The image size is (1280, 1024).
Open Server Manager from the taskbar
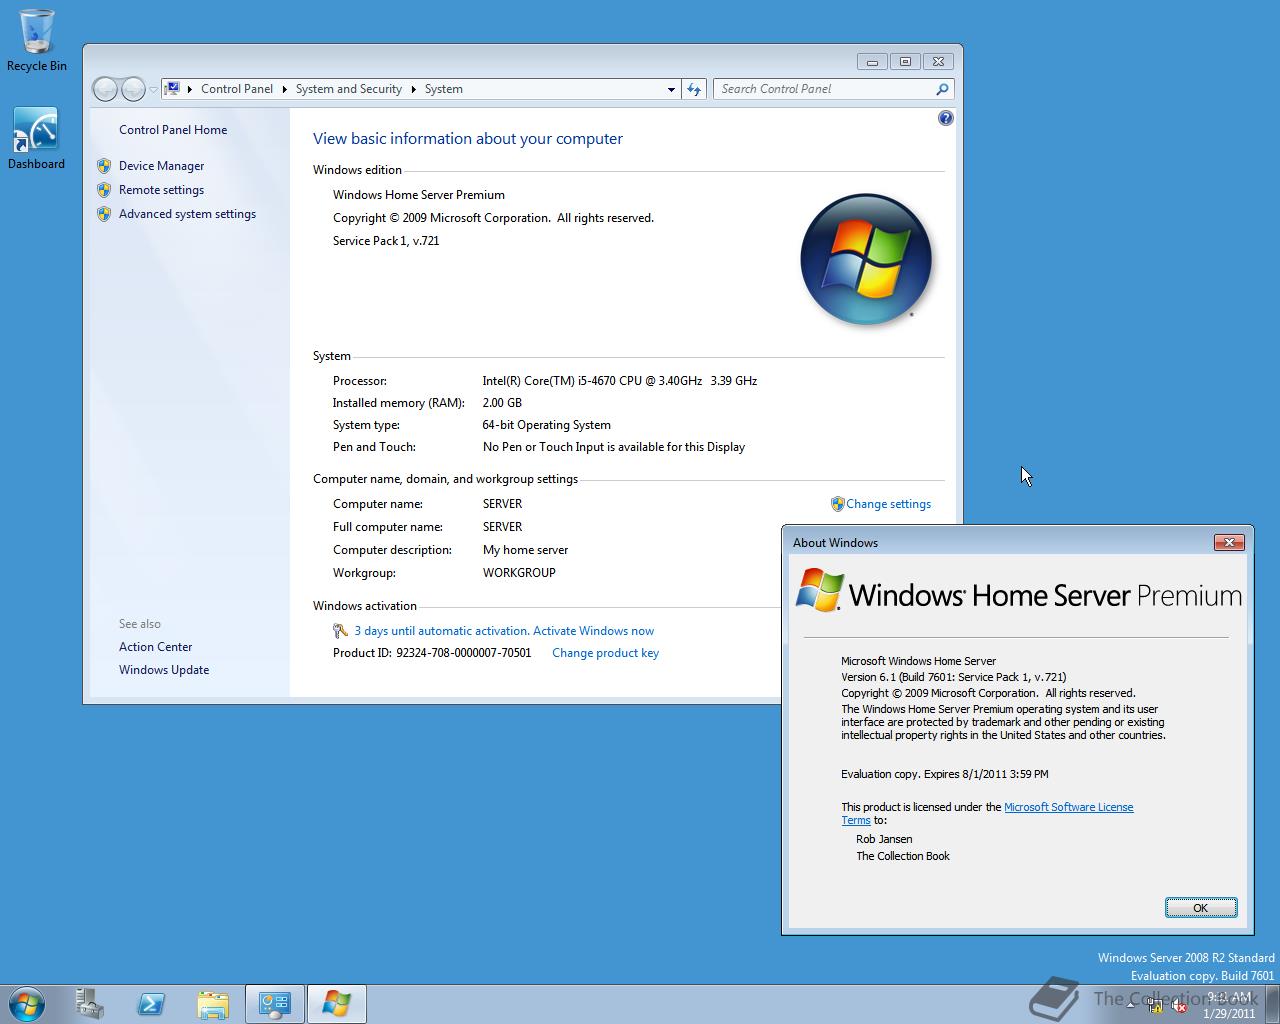click(x=90, y=1003)
